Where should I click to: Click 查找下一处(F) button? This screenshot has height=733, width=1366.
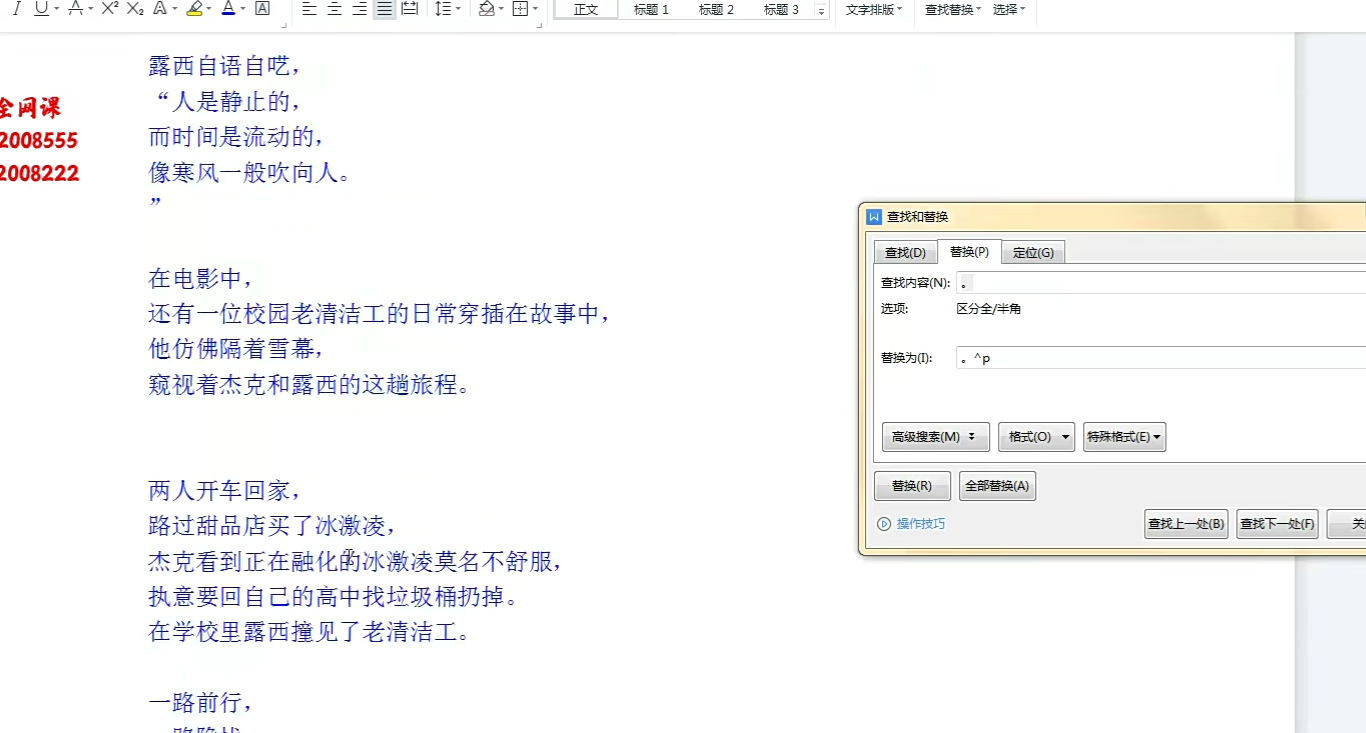tap(1277, 524)
